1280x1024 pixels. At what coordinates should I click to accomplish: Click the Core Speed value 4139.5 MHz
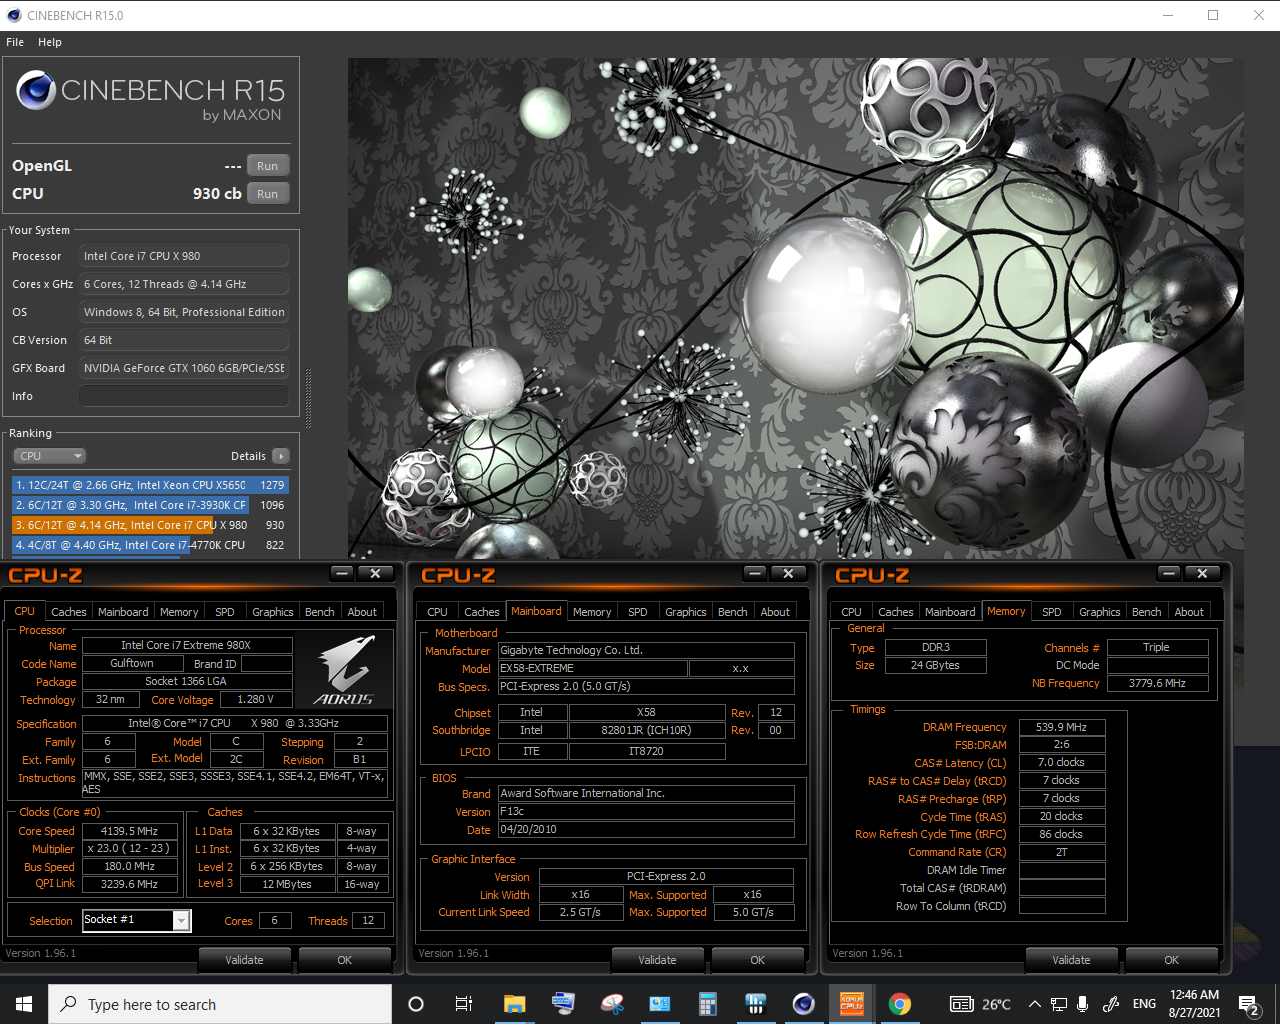129,831
